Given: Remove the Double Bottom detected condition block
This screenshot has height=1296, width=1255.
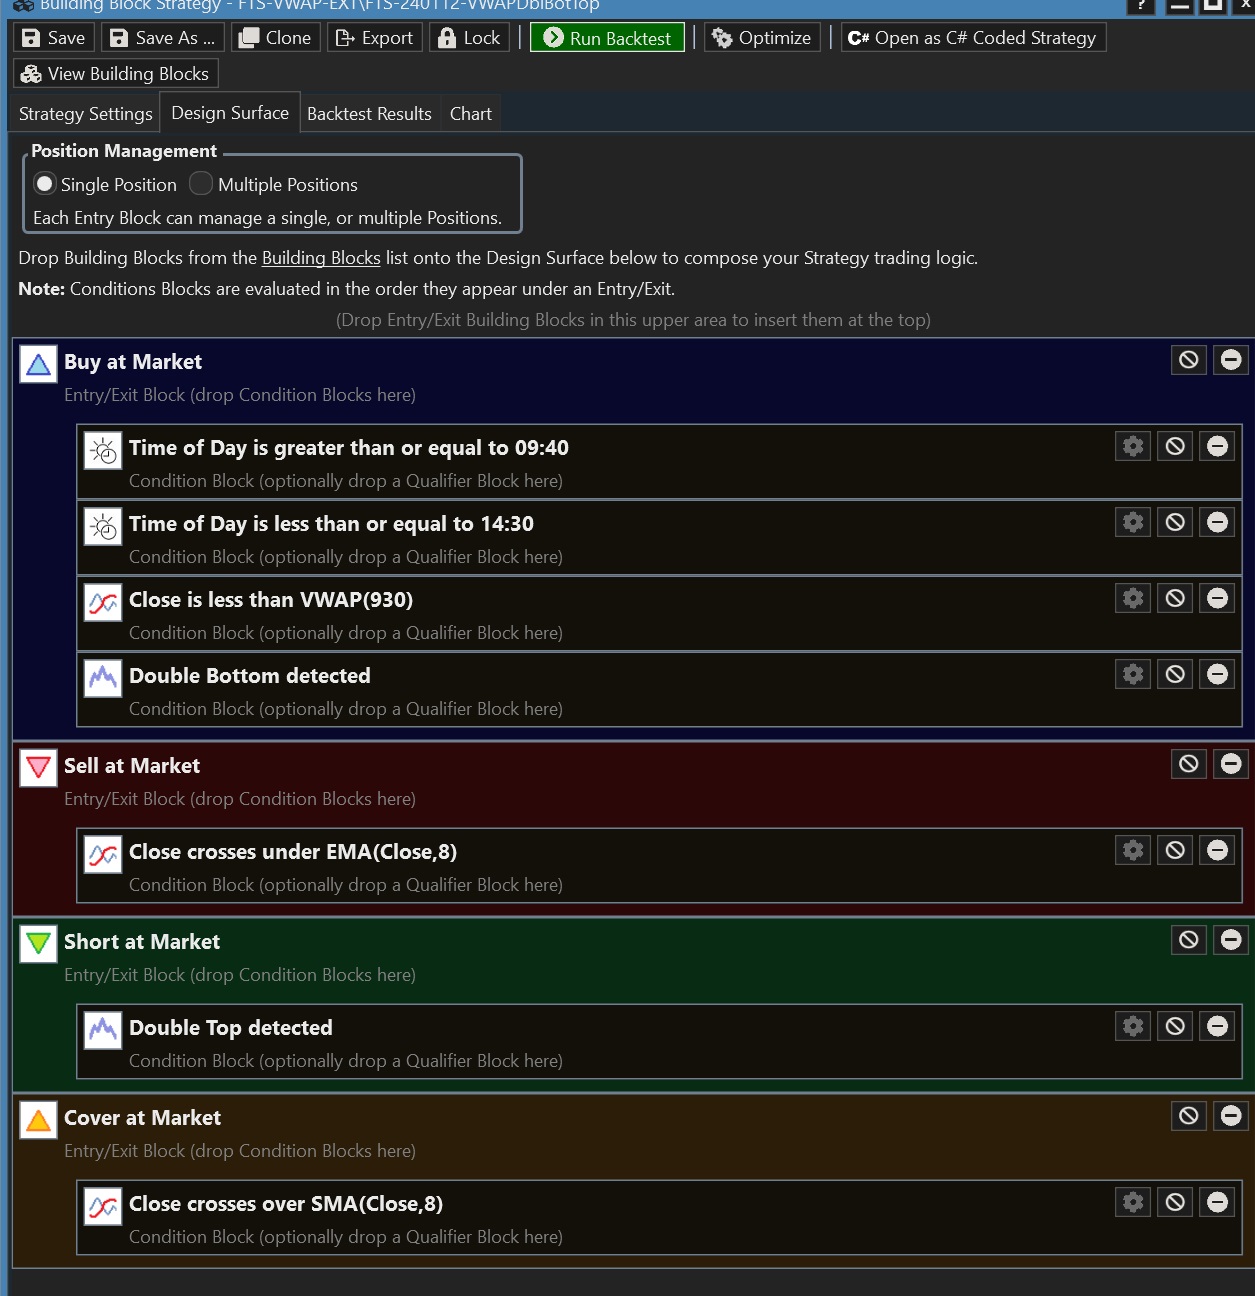Looking at the screenshot, I should point(1217,674).
